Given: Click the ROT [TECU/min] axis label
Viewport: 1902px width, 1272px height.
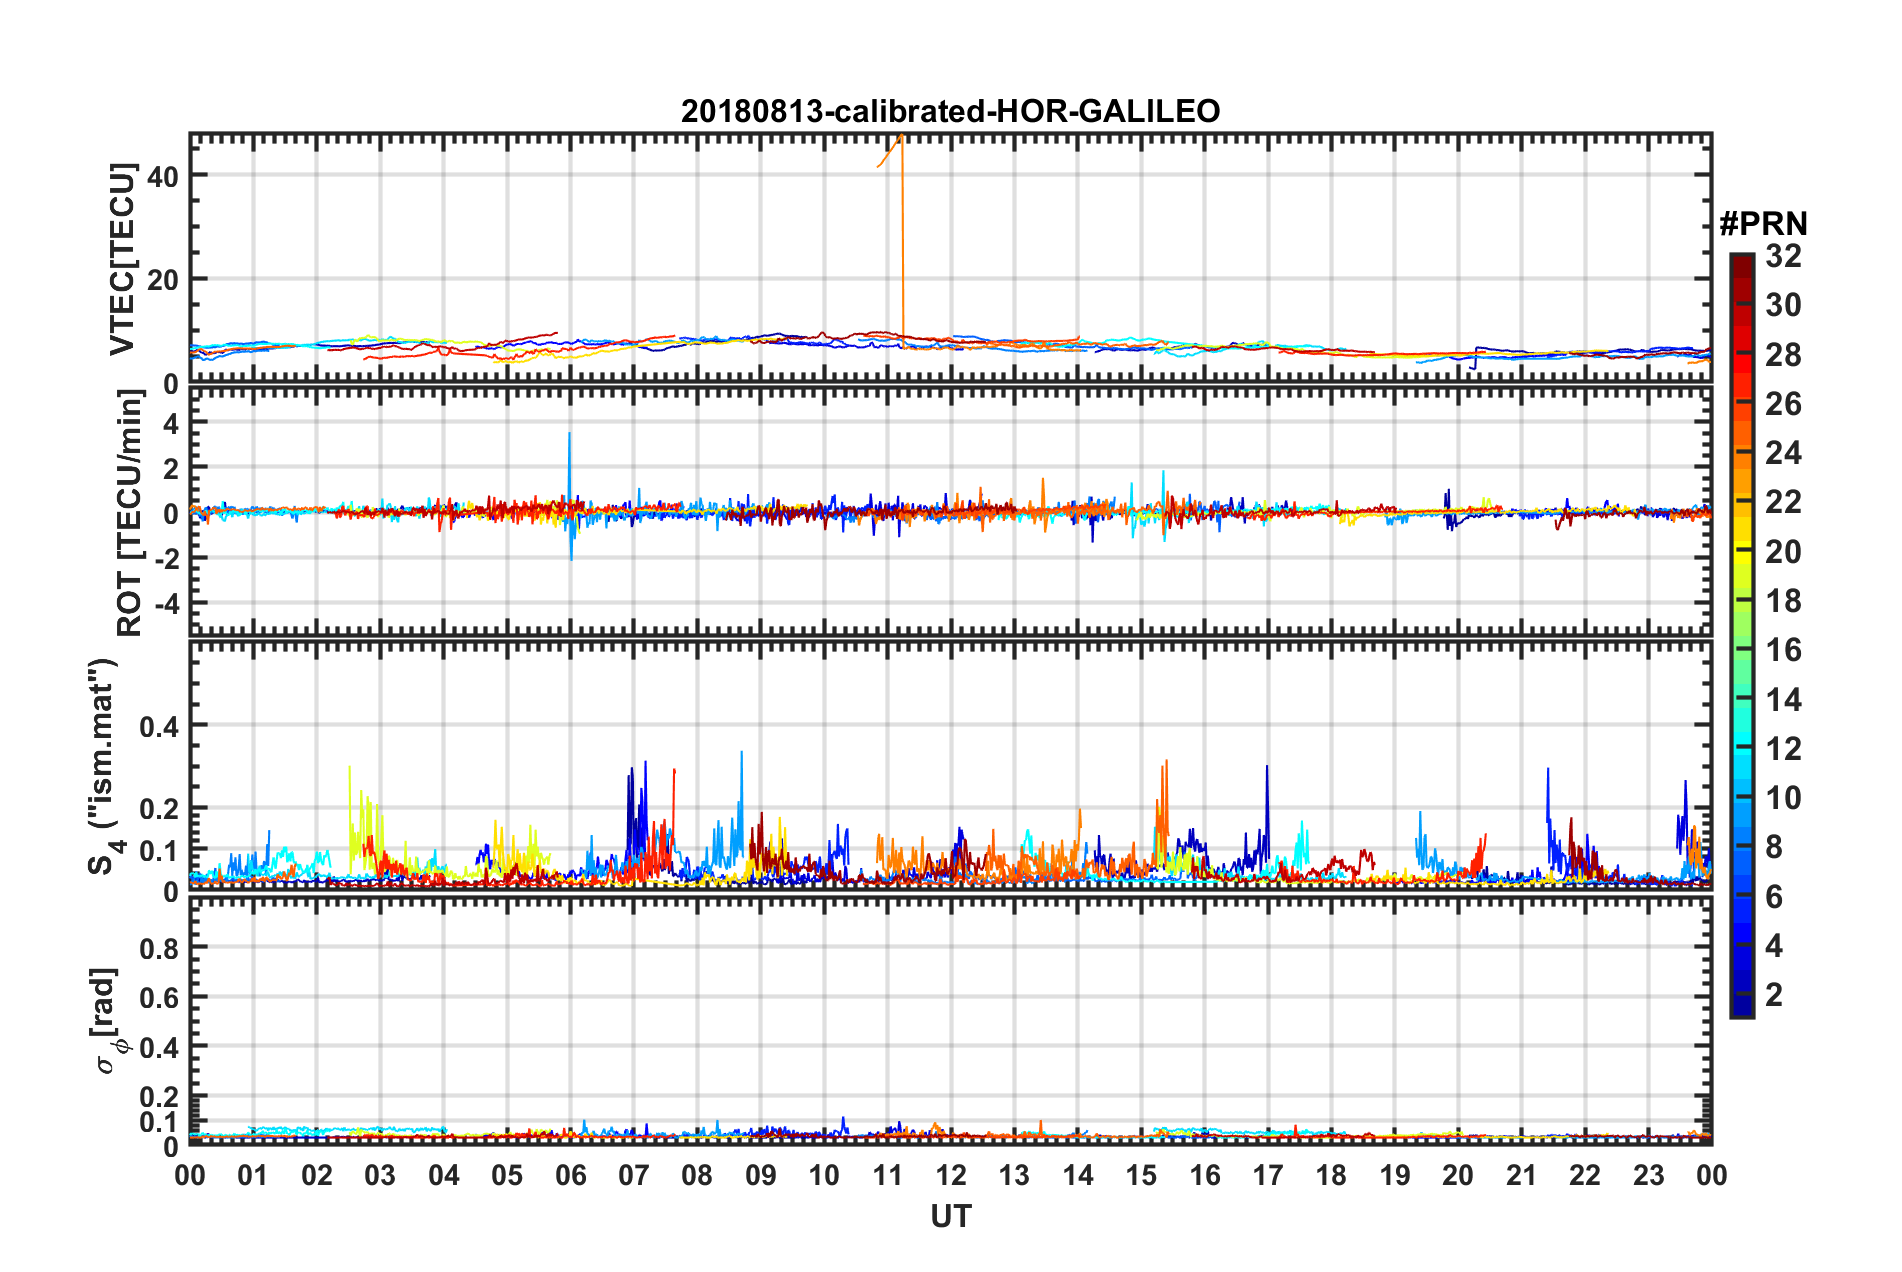Looking at the screenshot, I should pos(130,513).
